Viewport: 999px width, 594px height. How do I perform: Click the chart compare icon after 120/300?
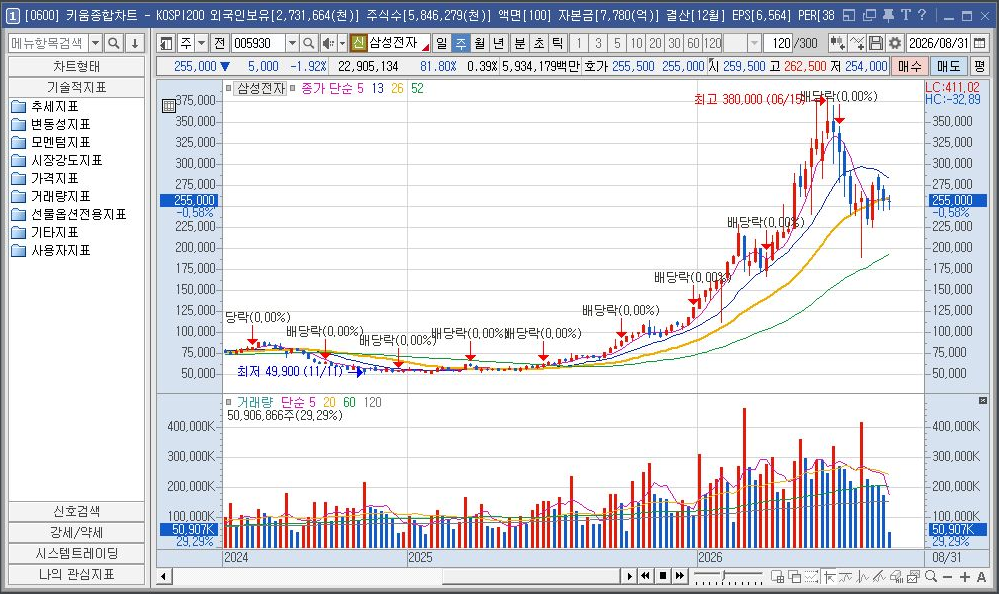(x=837, y=43)
